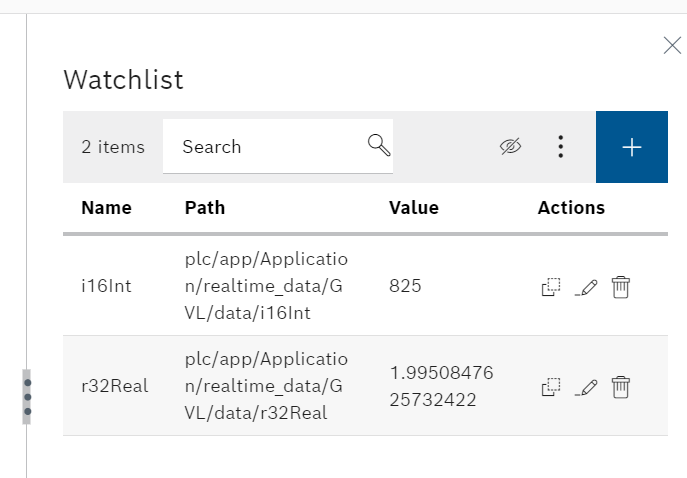
Task: Click the r32Real value 1.9950847625732422
Action: coord(442,386)
